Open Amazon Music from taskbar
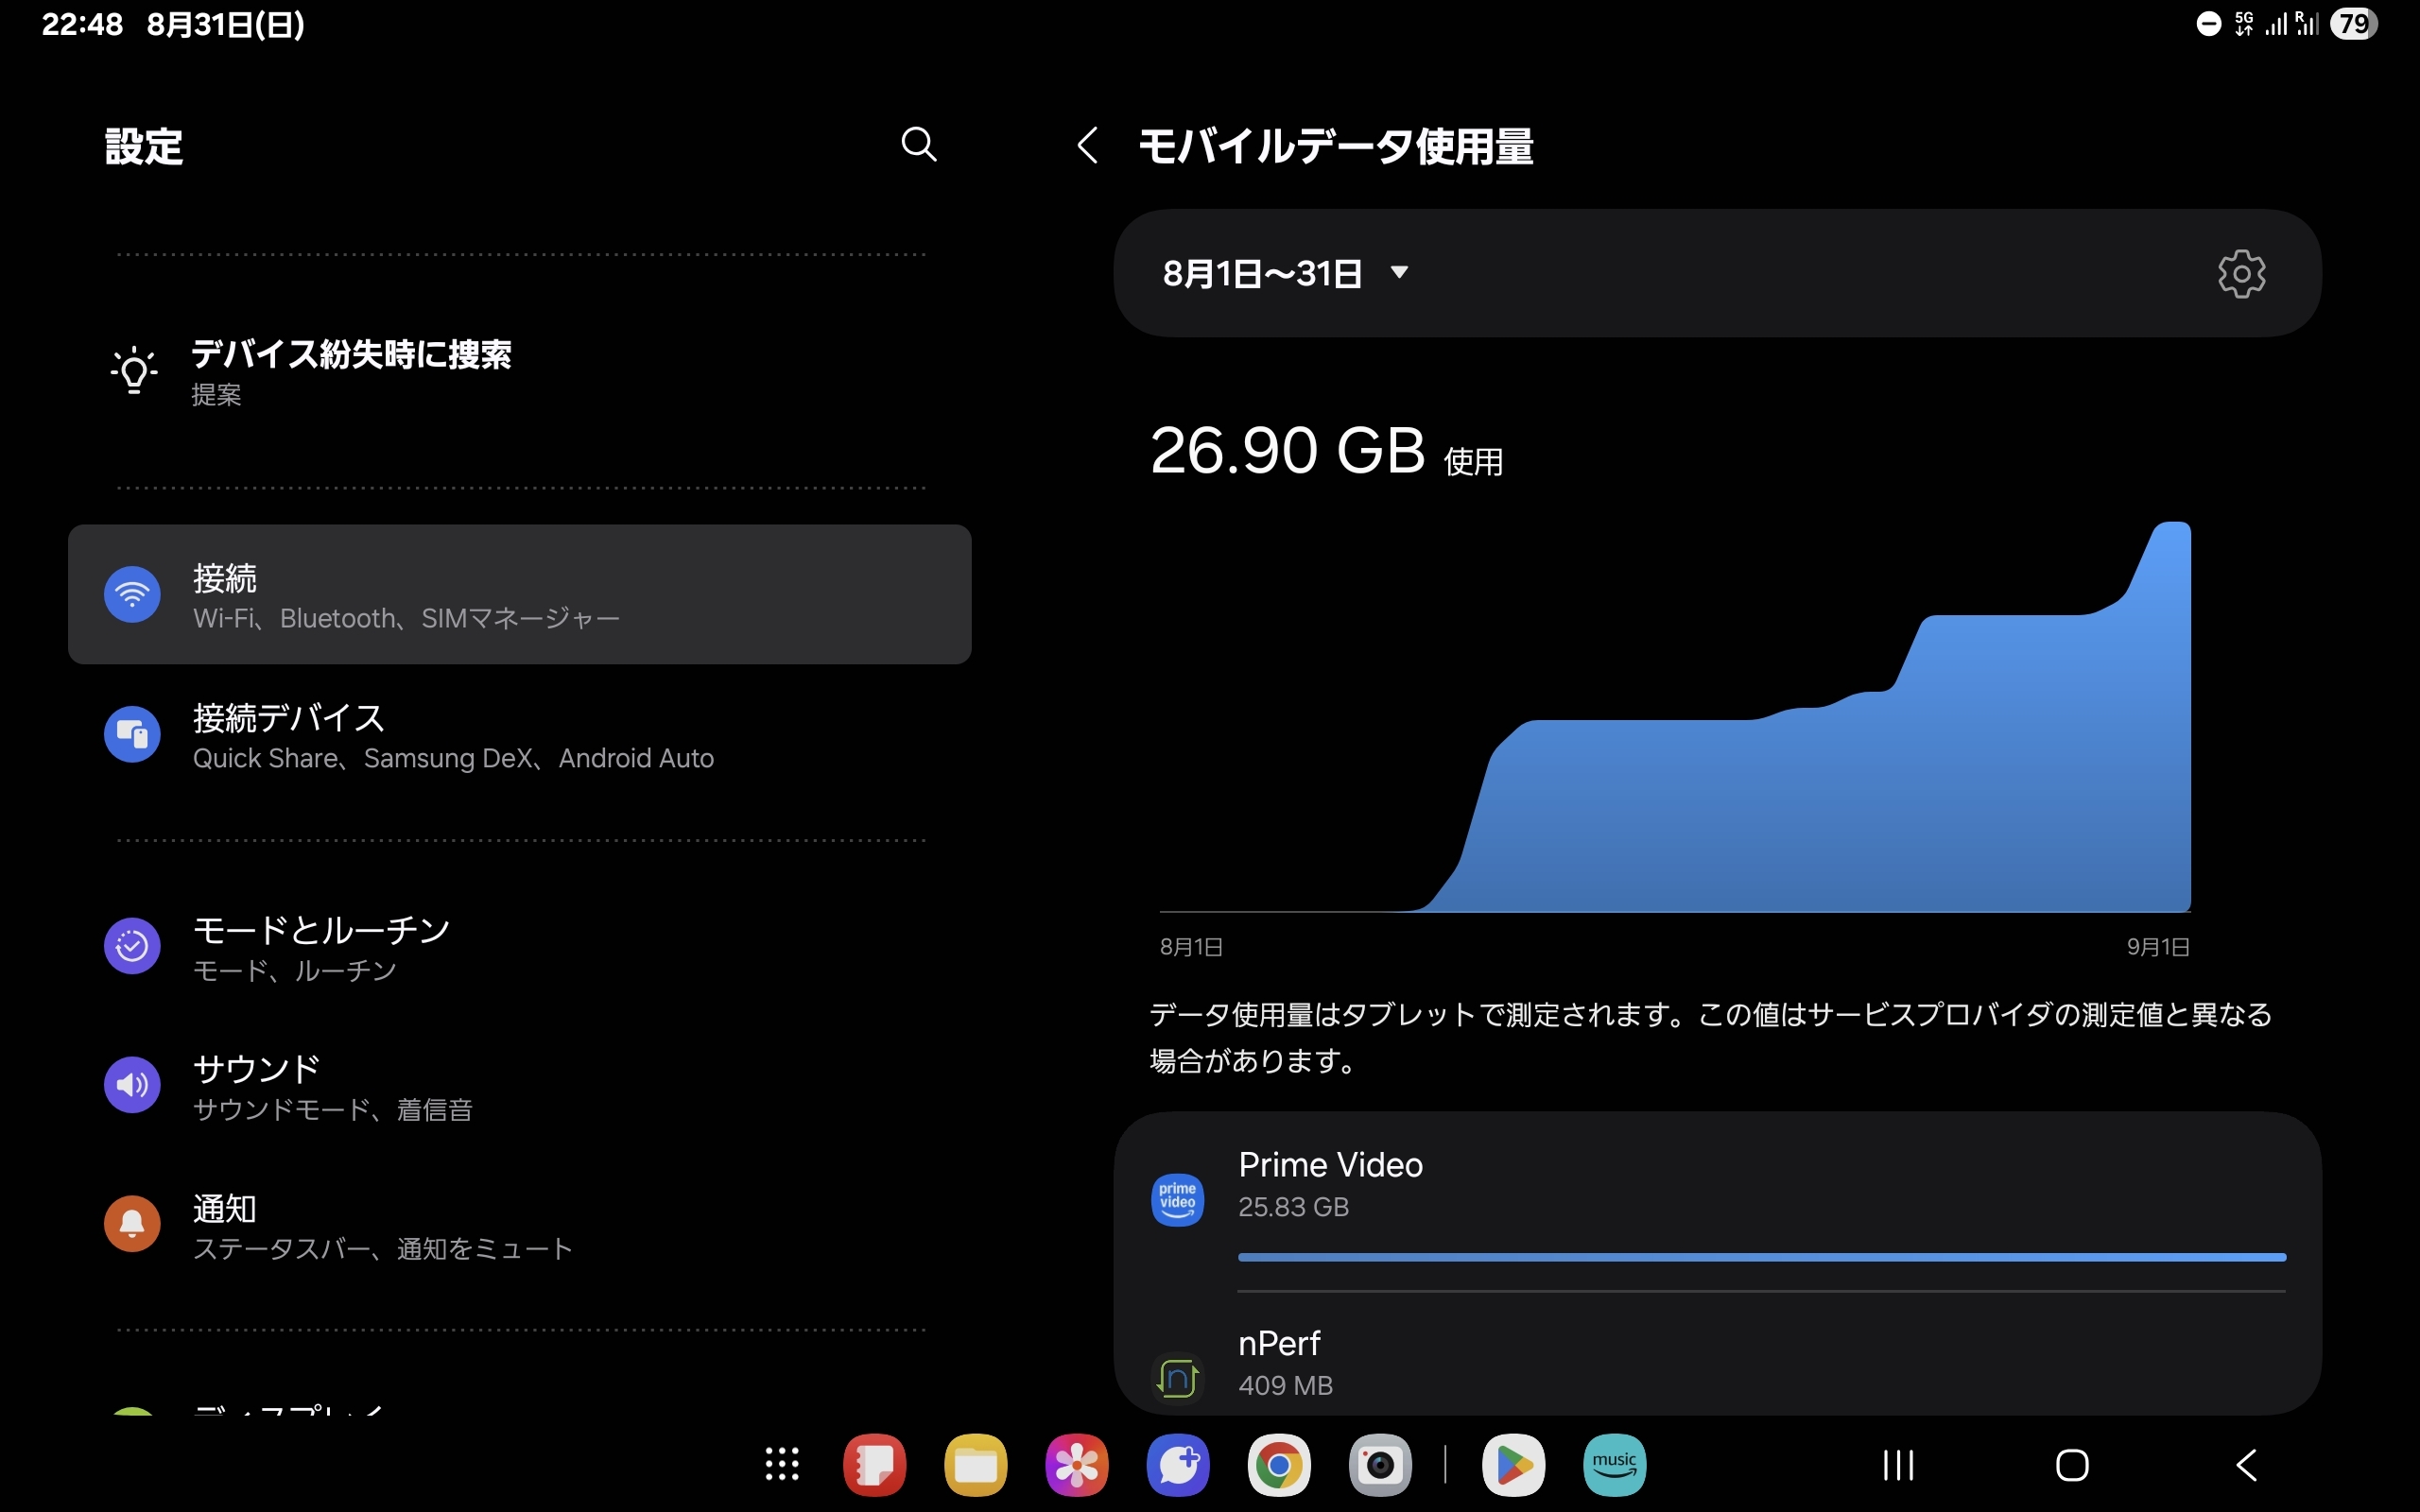2420x1512 pixels. pyautogui.click(x=1614, y=1465)
